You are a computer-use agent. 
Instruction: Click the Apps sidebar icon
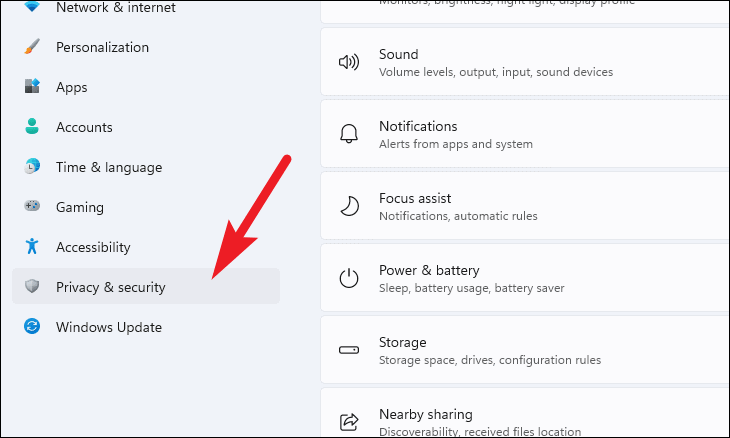click(x=32, y=86)
